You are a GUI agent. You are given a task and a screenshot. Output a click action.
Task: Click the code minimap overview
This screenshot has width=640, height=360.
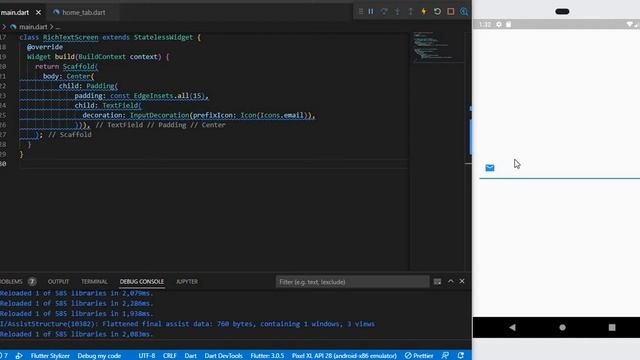pos(438,47)
